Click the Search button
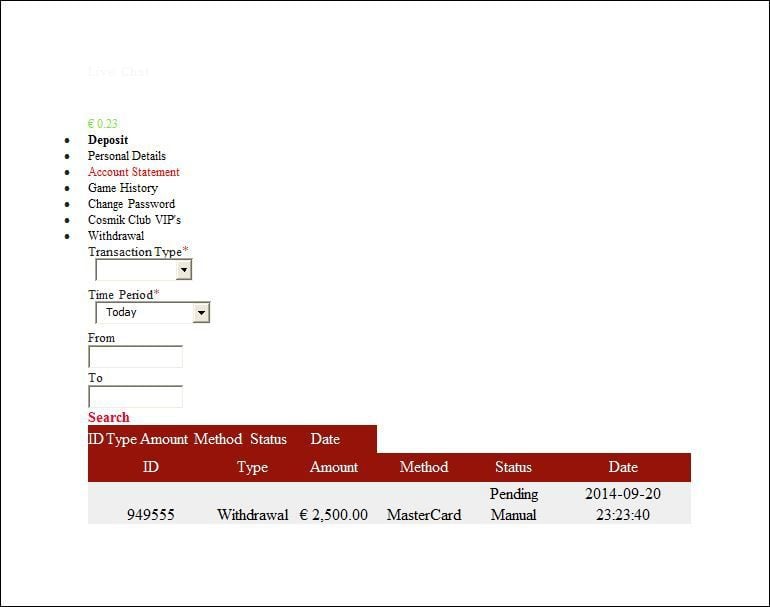Image resolution: width=770 pixels, height=607 pixels. [x=109, y=417]
